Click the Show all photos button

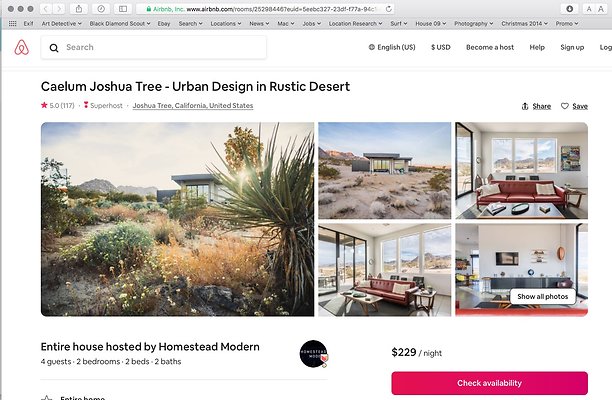coord(543,297)
